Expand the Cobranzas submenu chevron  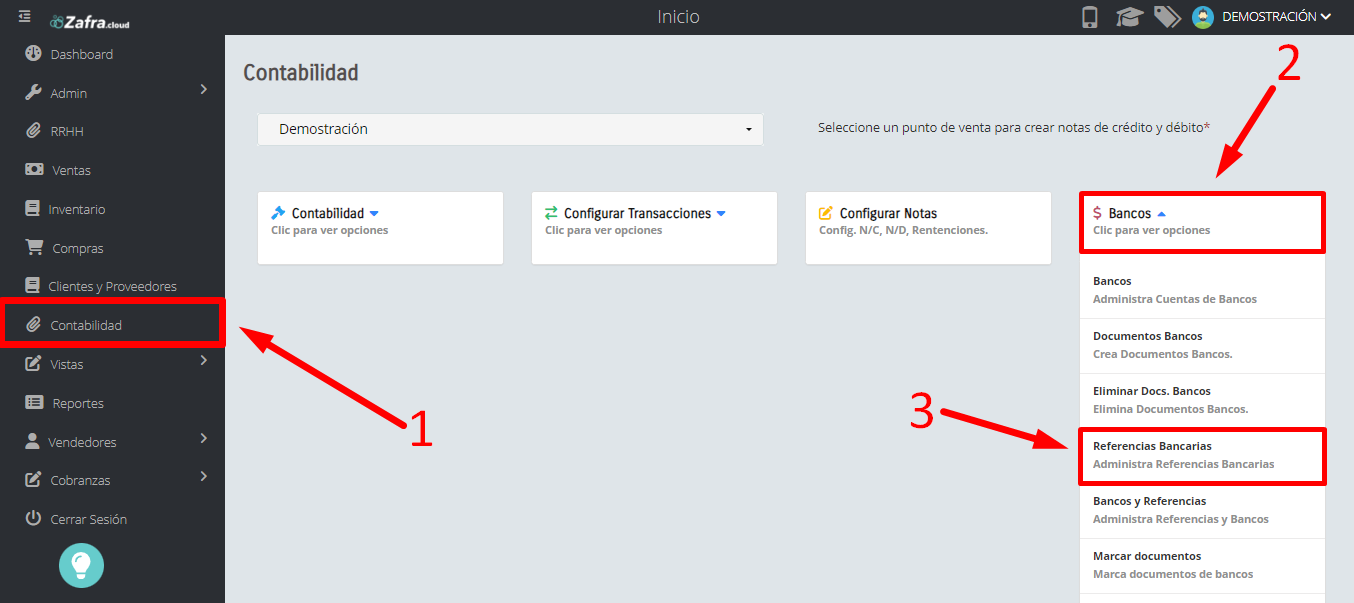coord(204,477)
